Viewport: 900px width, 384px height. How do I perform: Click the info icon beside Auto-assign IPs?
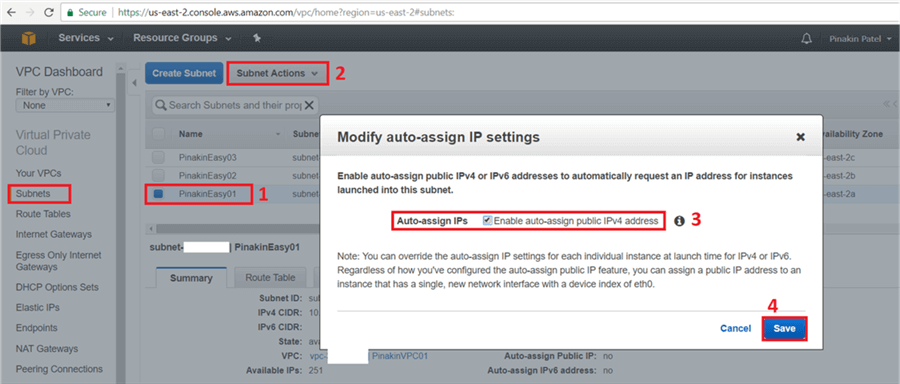point(679,221)
